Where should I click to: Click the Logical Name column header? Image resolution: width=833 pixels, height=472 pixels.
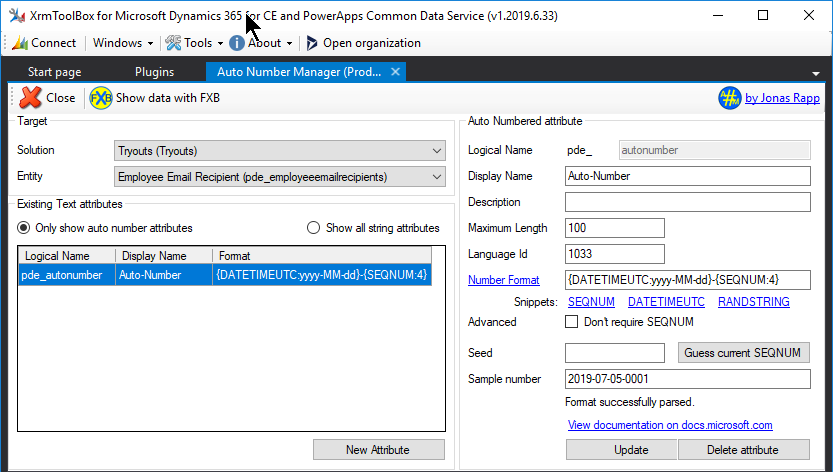tap(67, 256)
